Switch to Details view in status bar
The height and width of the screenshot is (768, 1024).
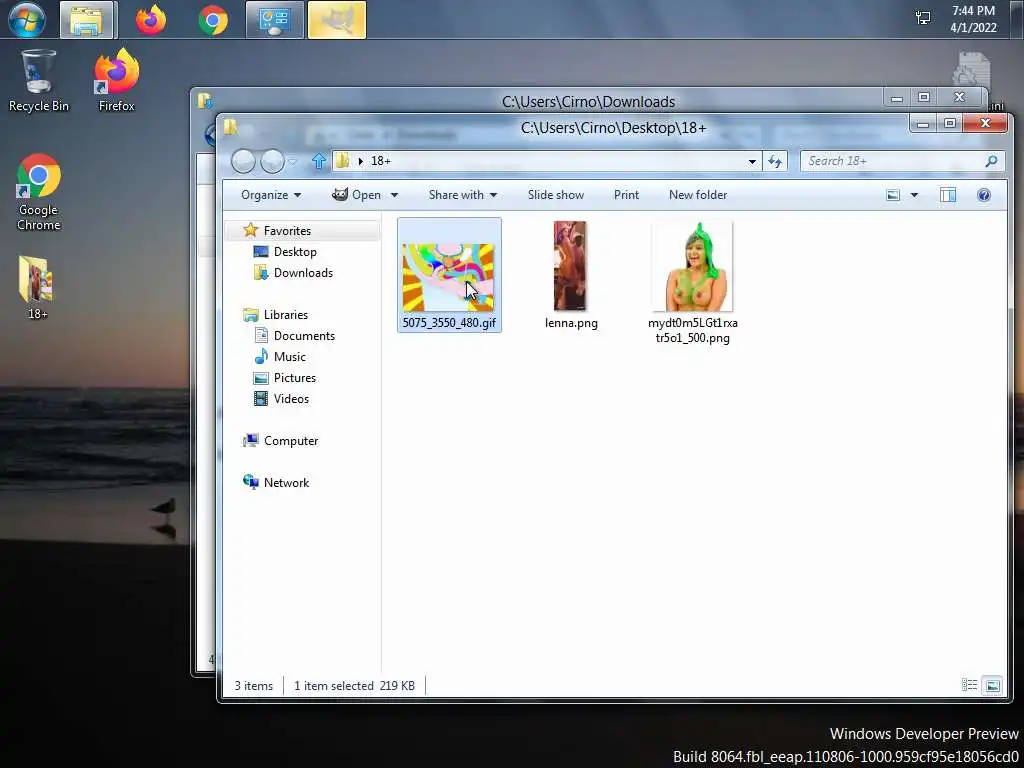969,685
